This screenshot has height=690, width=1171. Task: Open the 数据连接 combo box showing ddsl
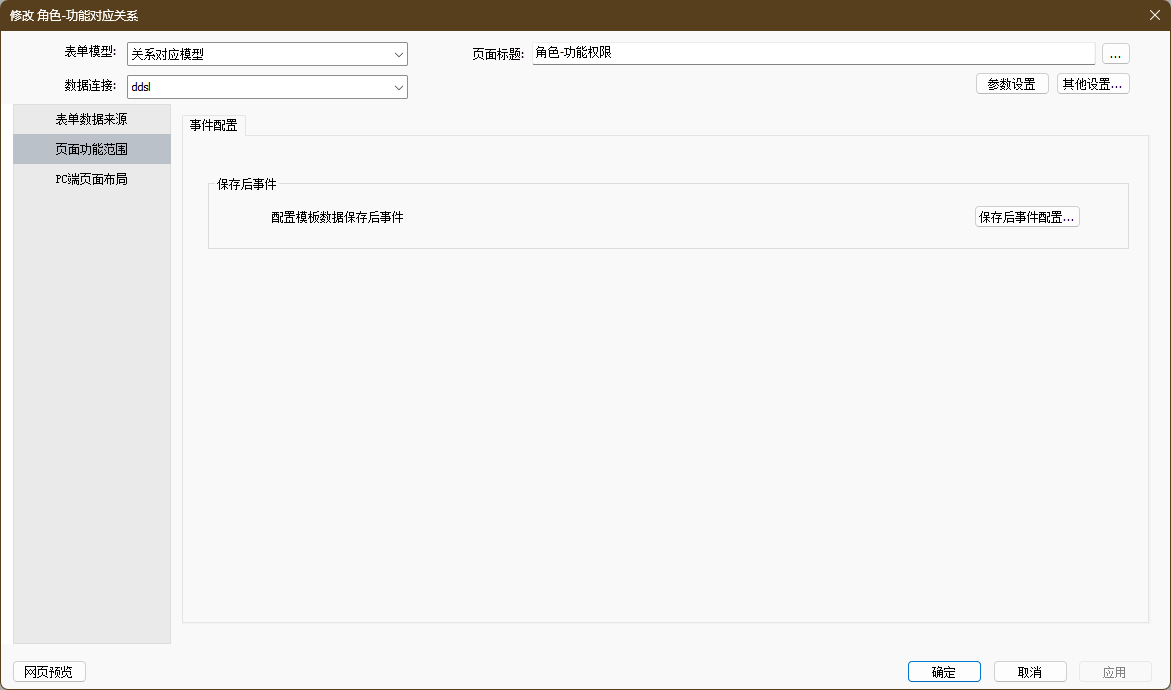tap(258, 87)
